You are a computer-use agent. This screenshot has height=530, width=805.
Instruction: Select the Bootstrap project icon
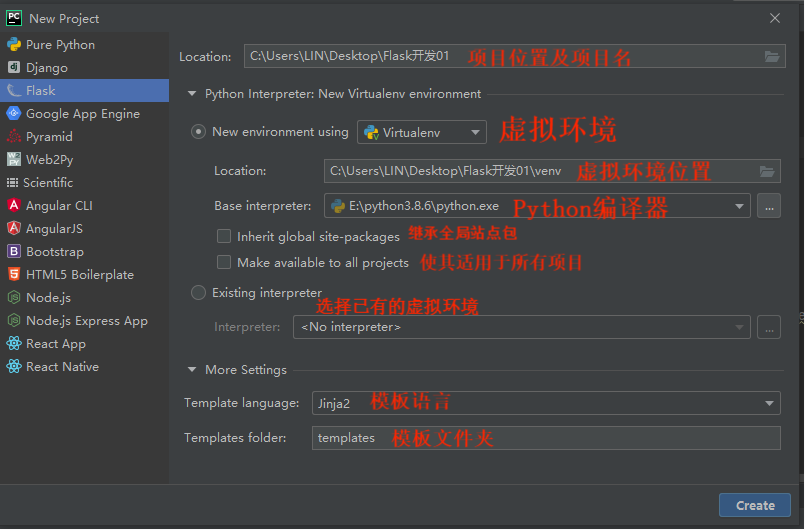[14, 252]
